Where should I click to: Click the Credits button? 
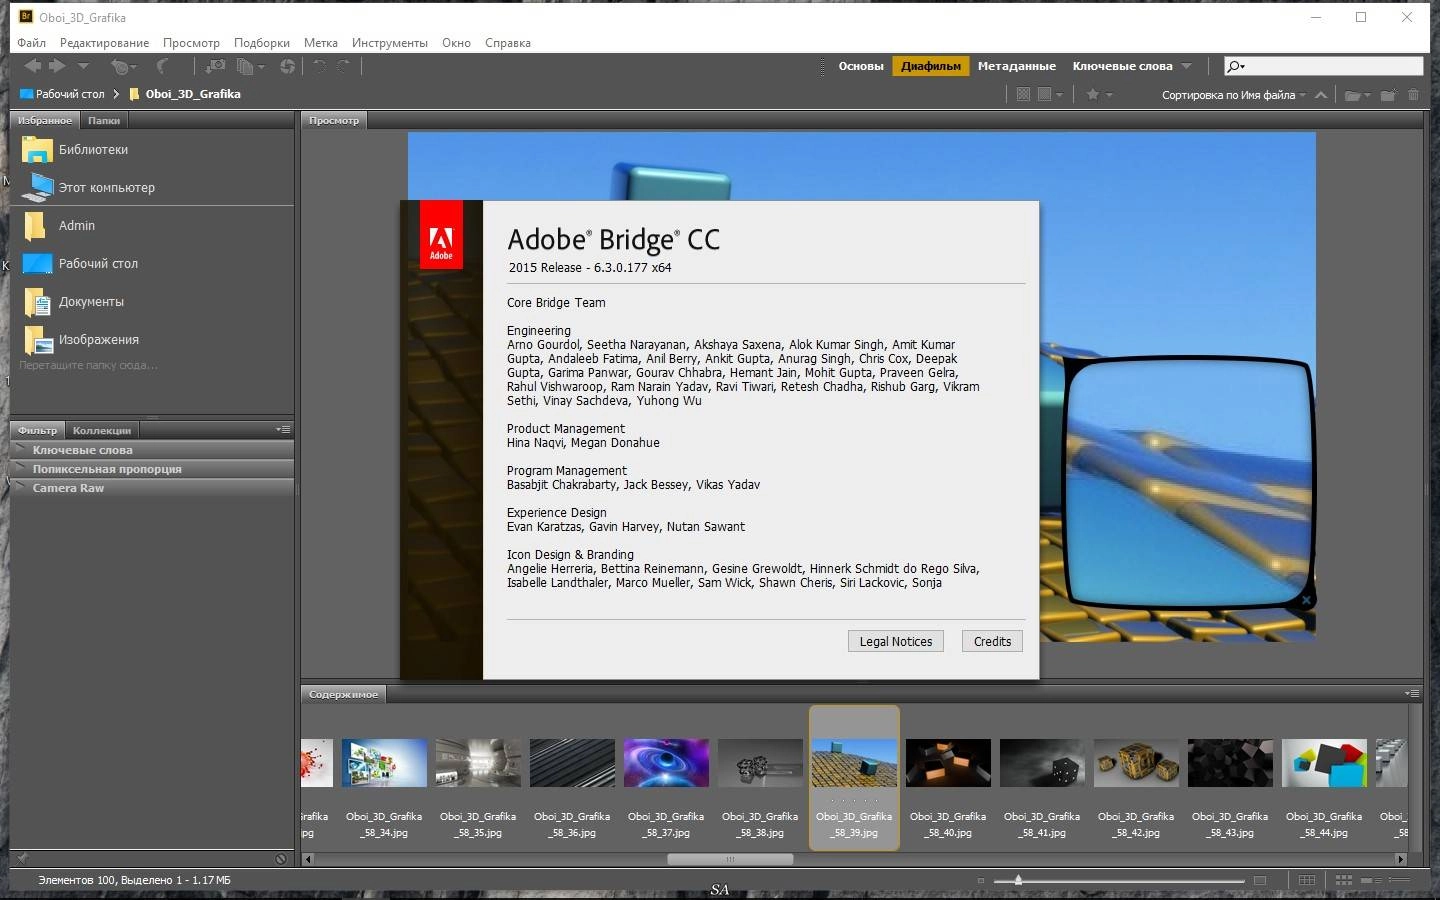pos(992,641)
